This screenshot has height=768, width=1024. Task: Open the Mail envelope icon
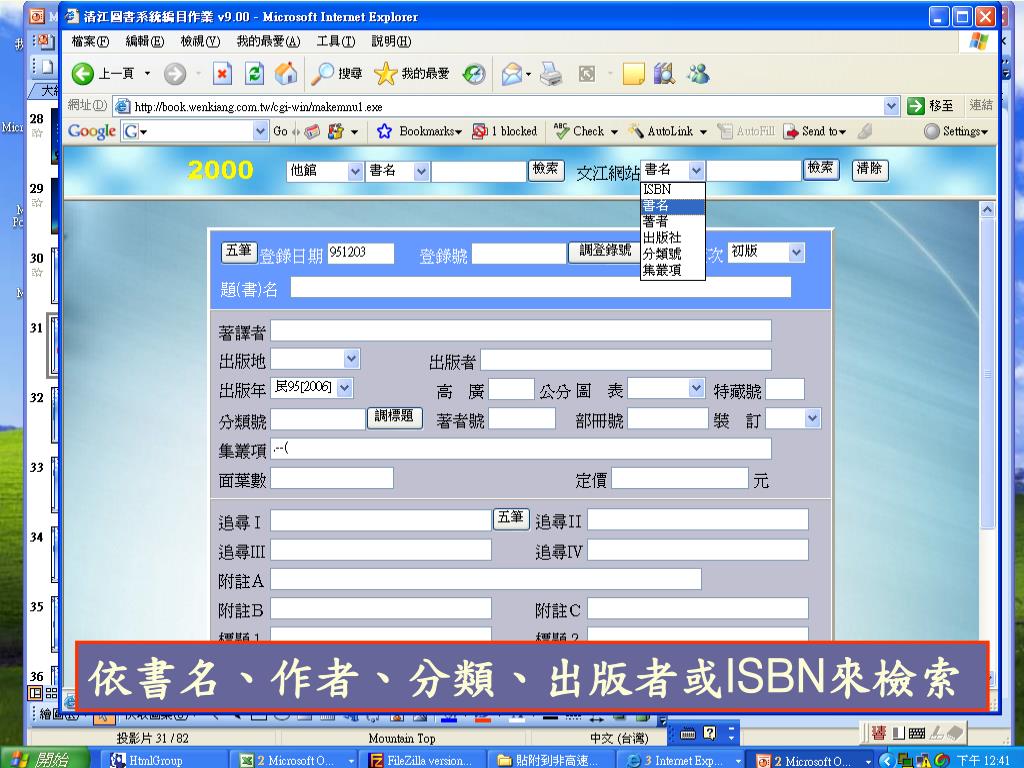[512, 74]
